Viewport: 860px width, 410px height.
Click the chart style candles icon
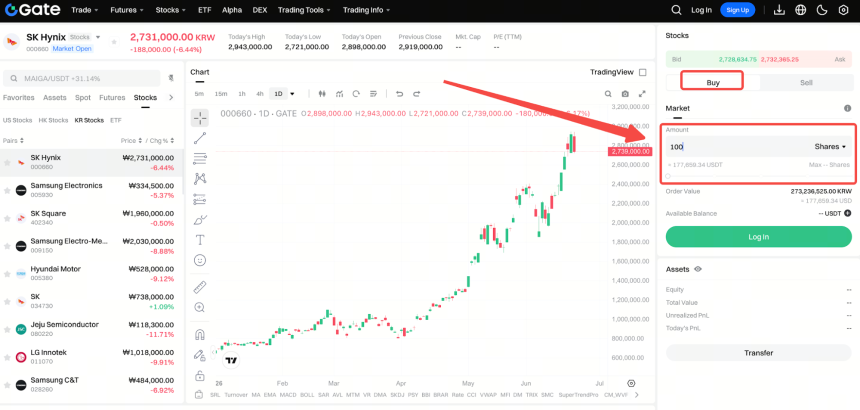pos(322,94)
